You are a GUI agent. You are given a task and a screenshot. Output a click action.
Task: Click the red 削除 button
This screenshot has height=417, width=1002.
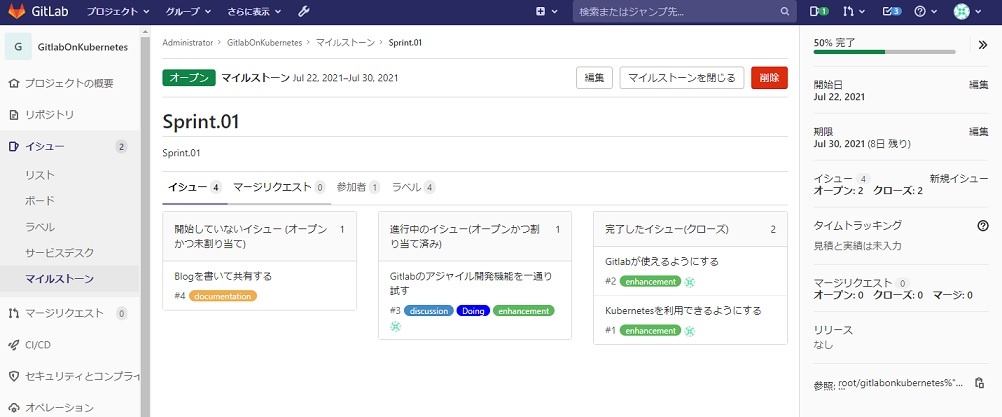(769, 78)
